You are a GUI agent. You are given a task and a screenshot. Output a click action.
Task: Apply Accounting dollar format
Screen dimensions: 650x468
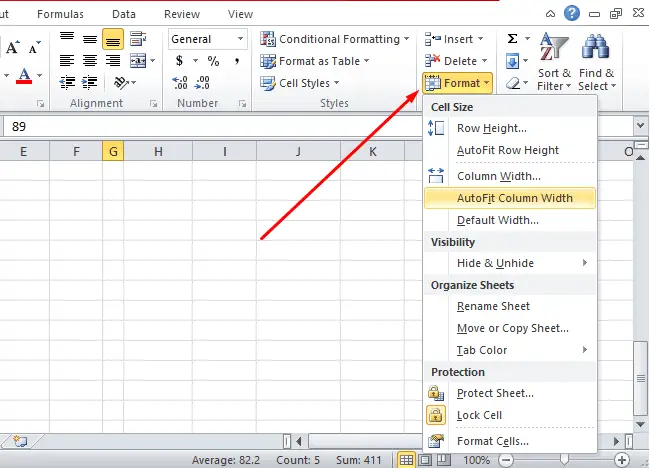[179, 61]
